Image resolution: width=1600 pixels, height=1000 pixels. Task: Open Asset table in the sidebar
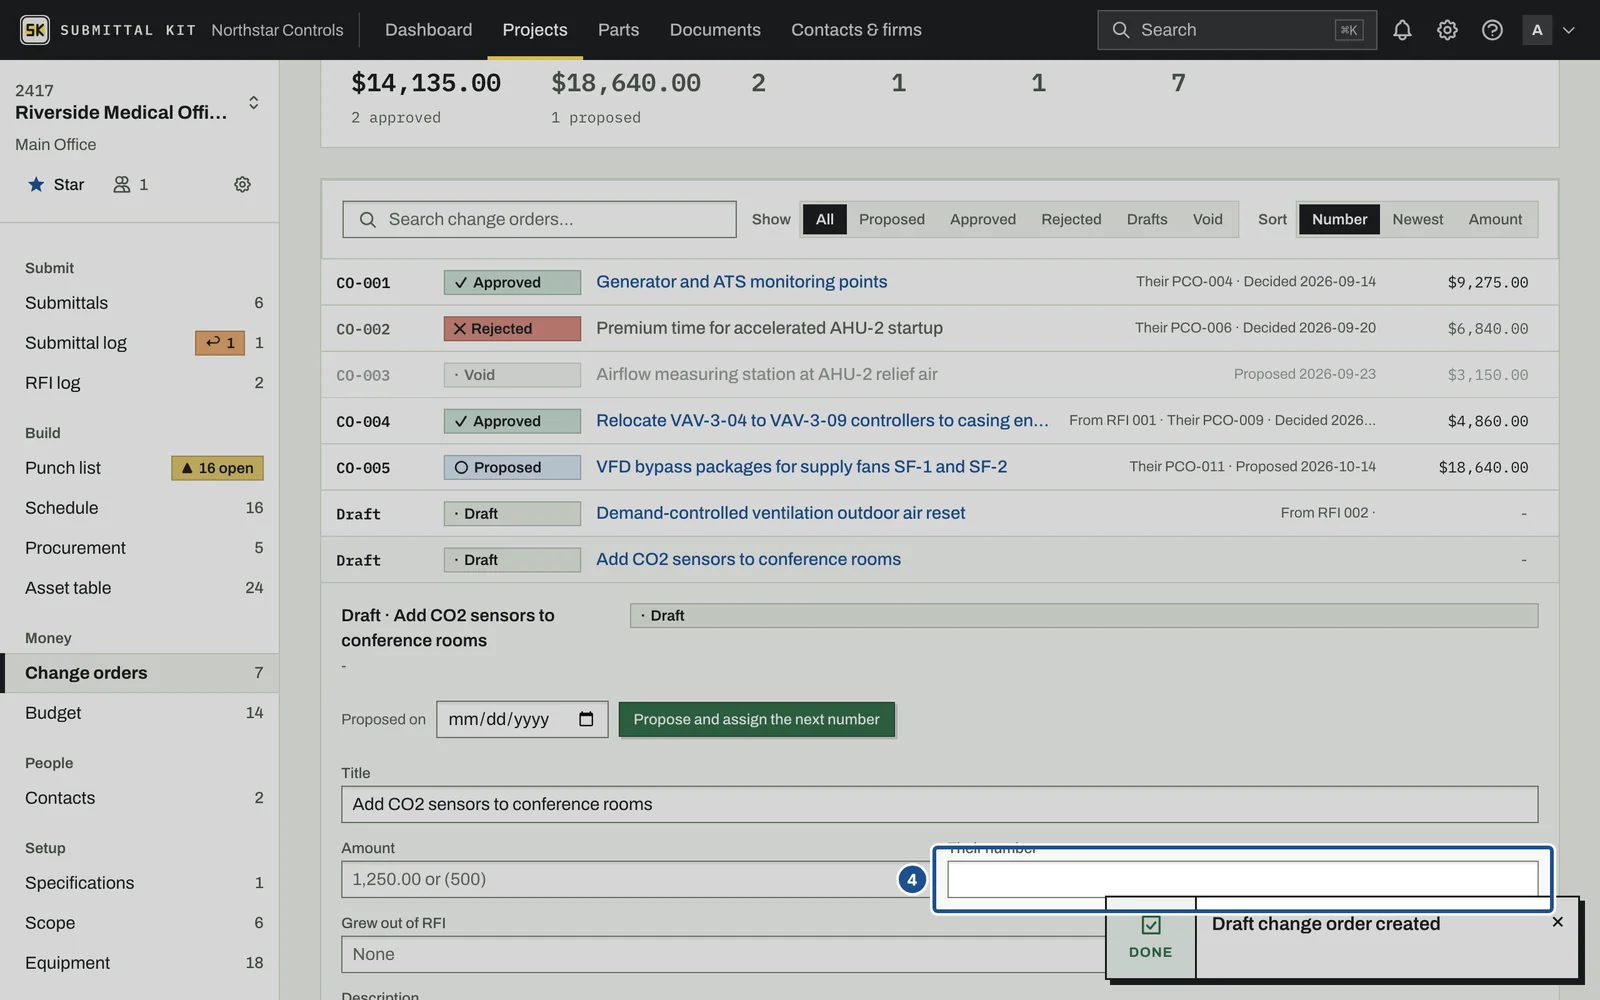click(139, 588)
